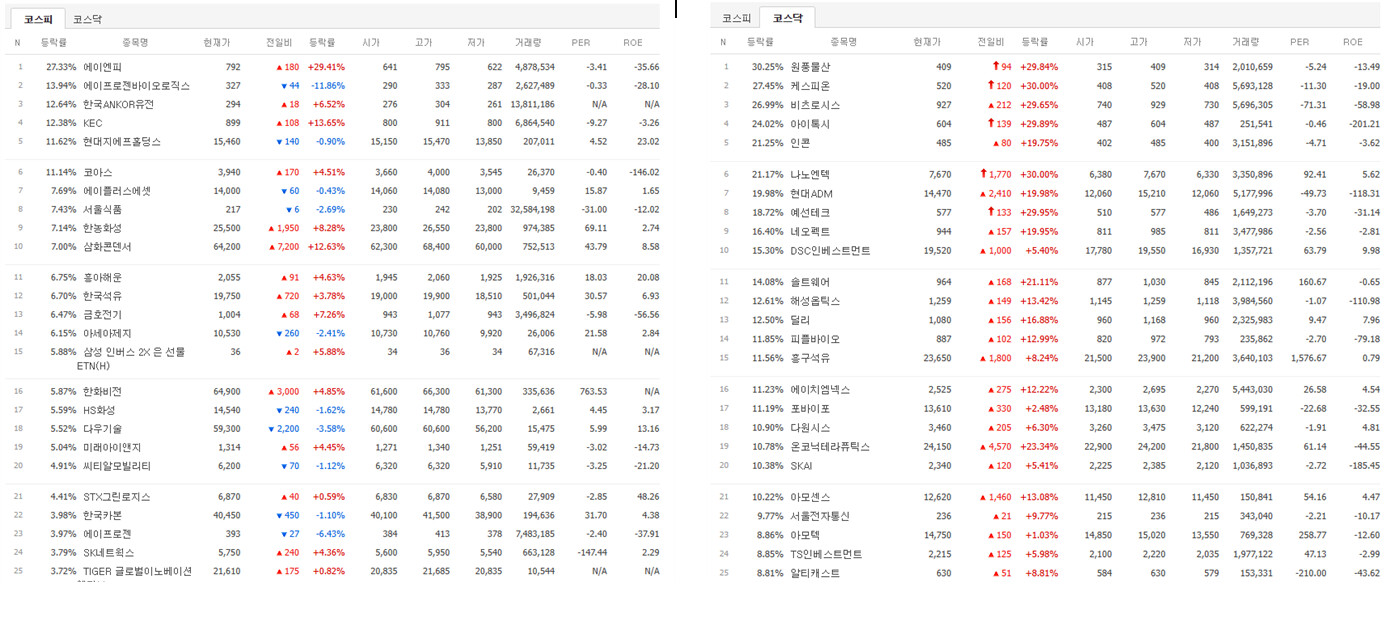The image size is (1393, 636).
Task: Click the 30.25% rate for 원풍물산
Action: click(767, 67)
